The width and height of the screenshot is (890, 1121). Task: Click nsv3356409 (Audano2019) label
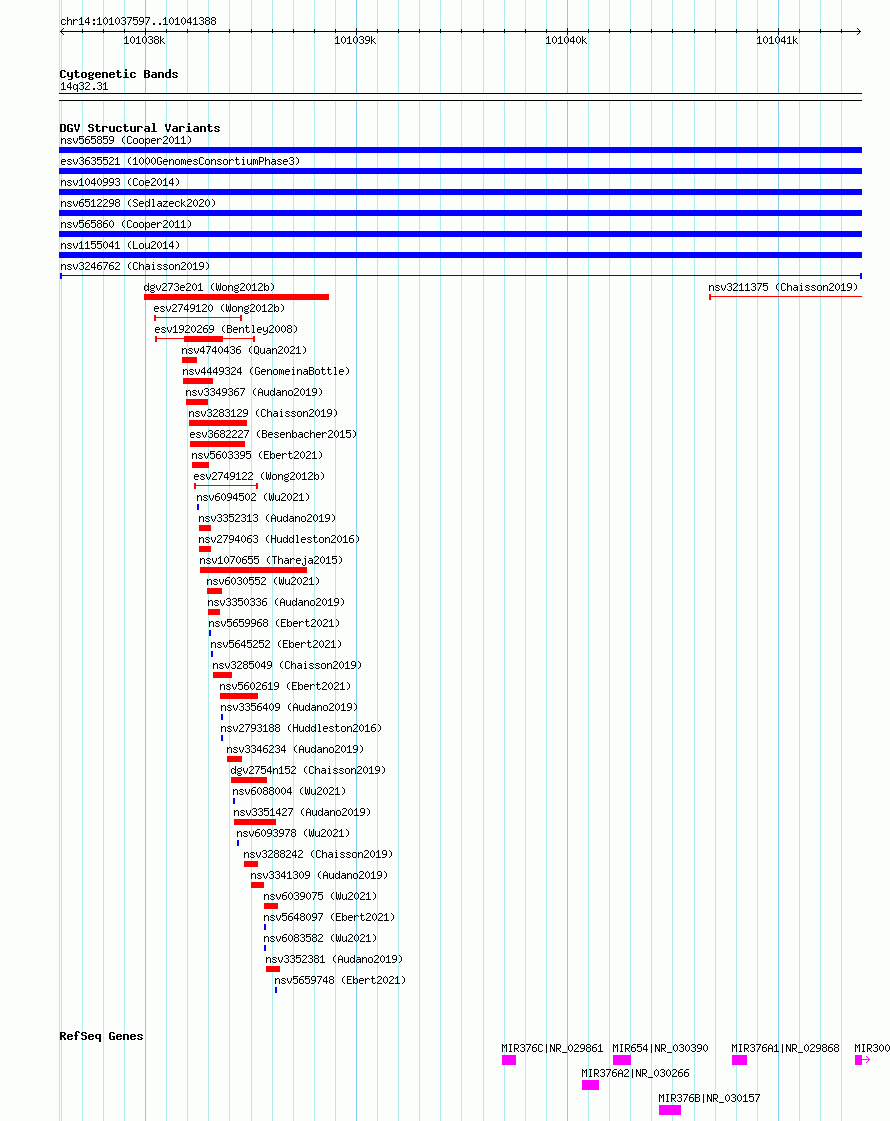click(289, 708)
